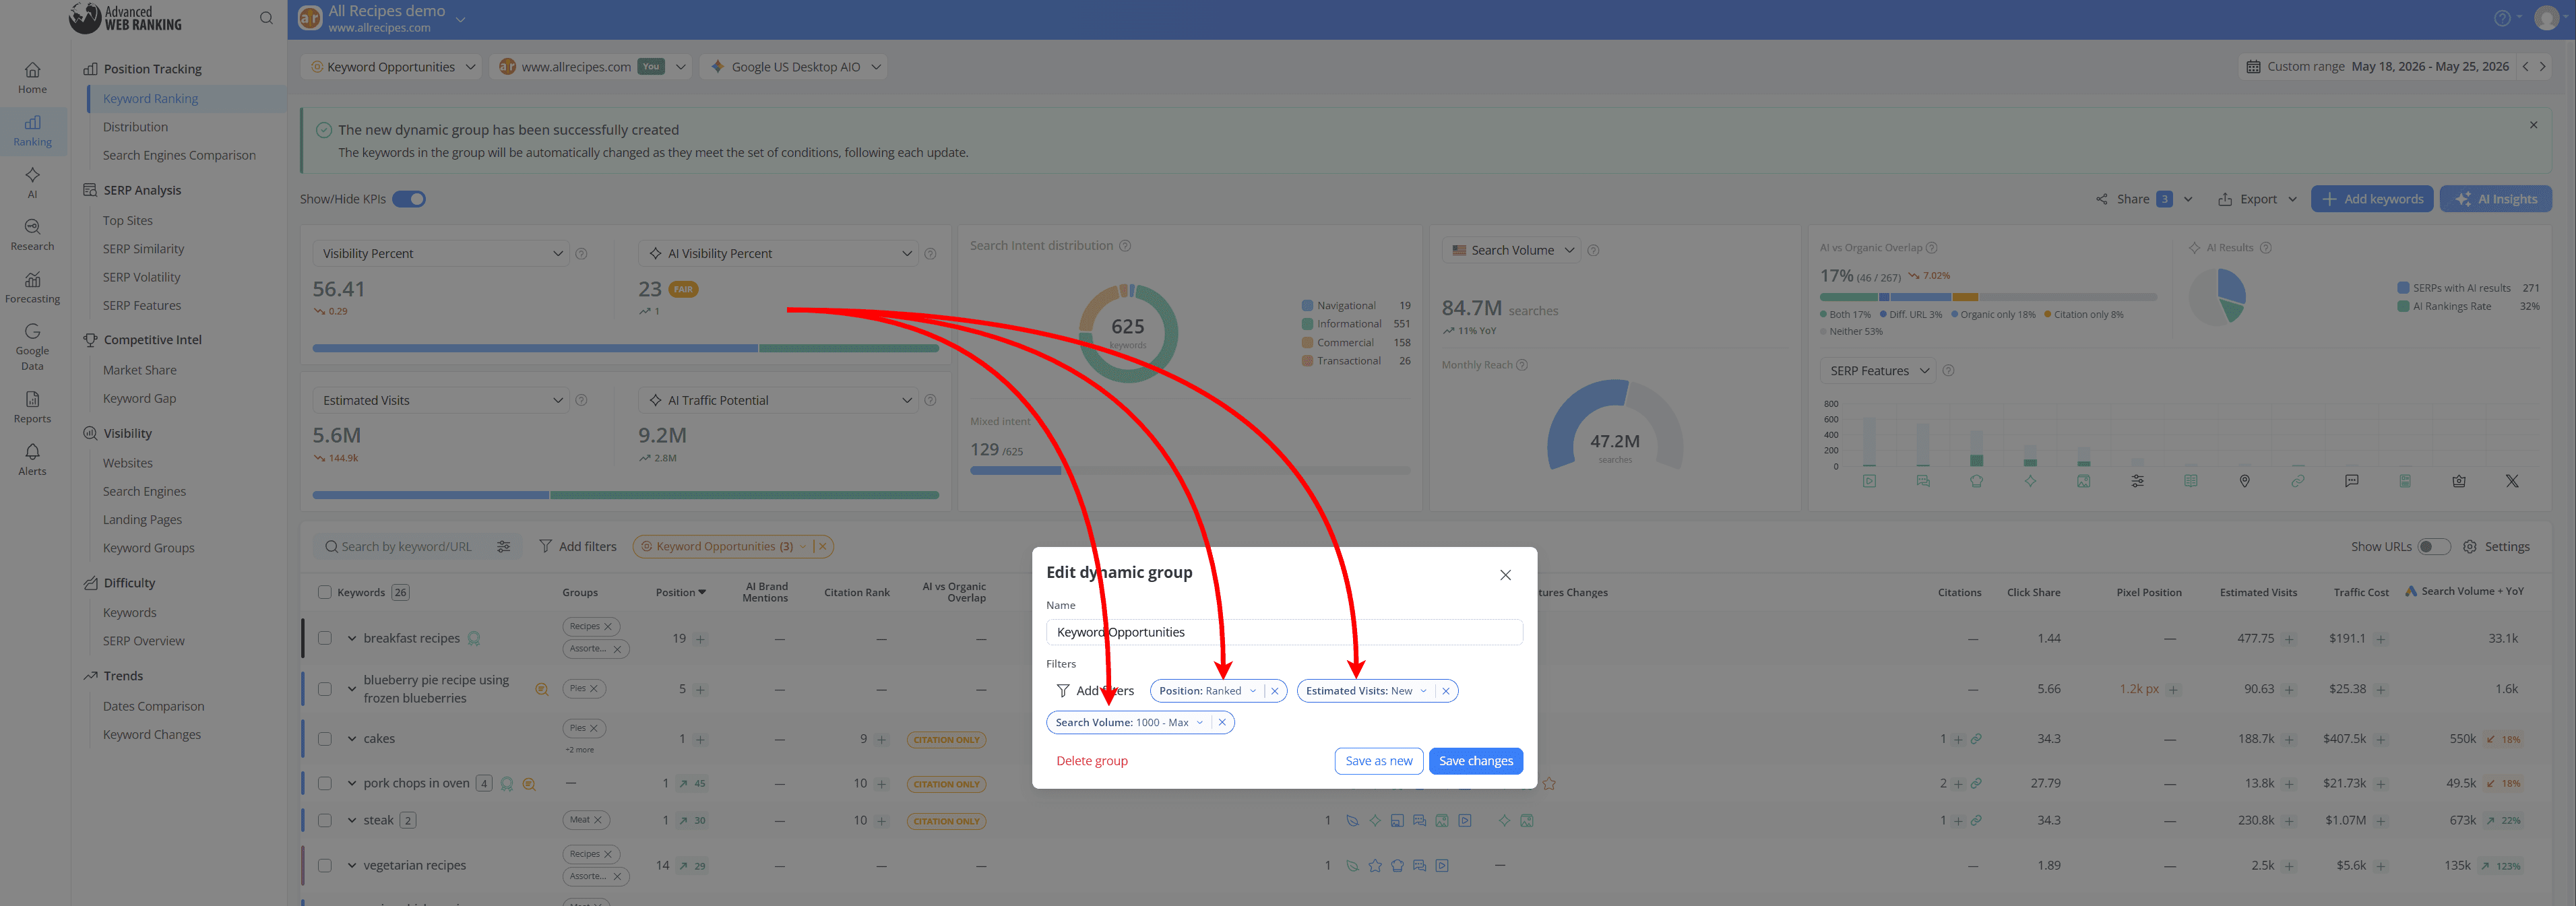The height and width of the screenshot is (906, 2576).
Task: Remove the Search Volume filter chip
Action: (x=1221, y=723)
